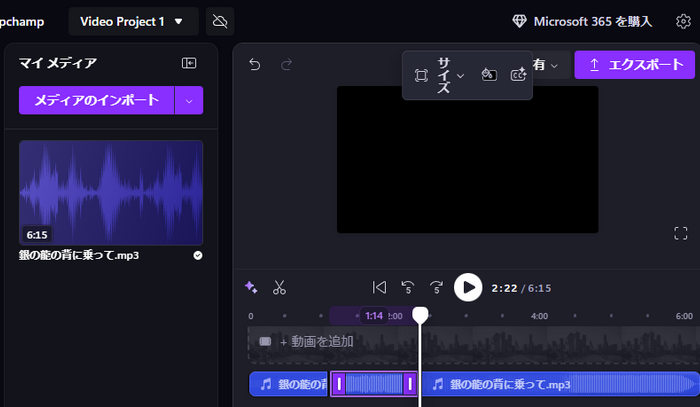Image resolution: width=700 pixels, height=407 pixels.
Task: Toggle the auto captions CC icon
Action: [518, 75]
